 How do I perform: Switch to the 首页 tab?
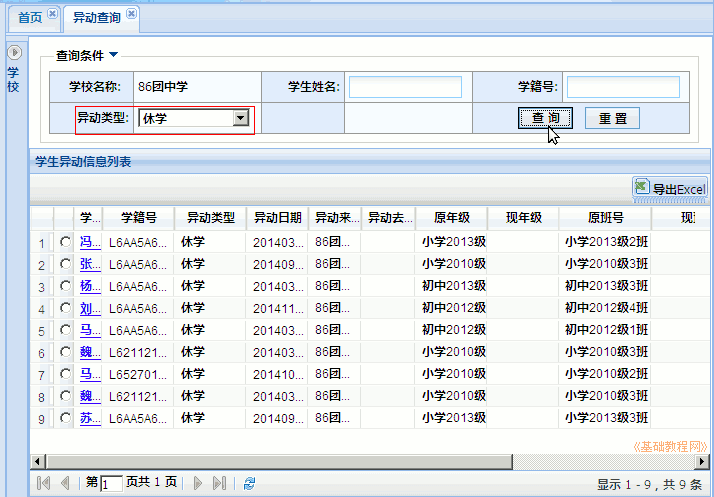coord(30,18)
